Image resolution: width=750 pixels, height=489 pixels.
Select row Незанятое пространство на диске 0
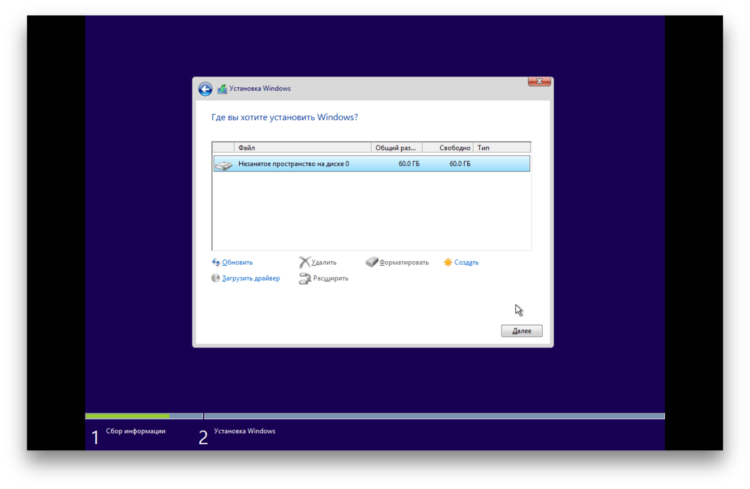tap(372, 164)
